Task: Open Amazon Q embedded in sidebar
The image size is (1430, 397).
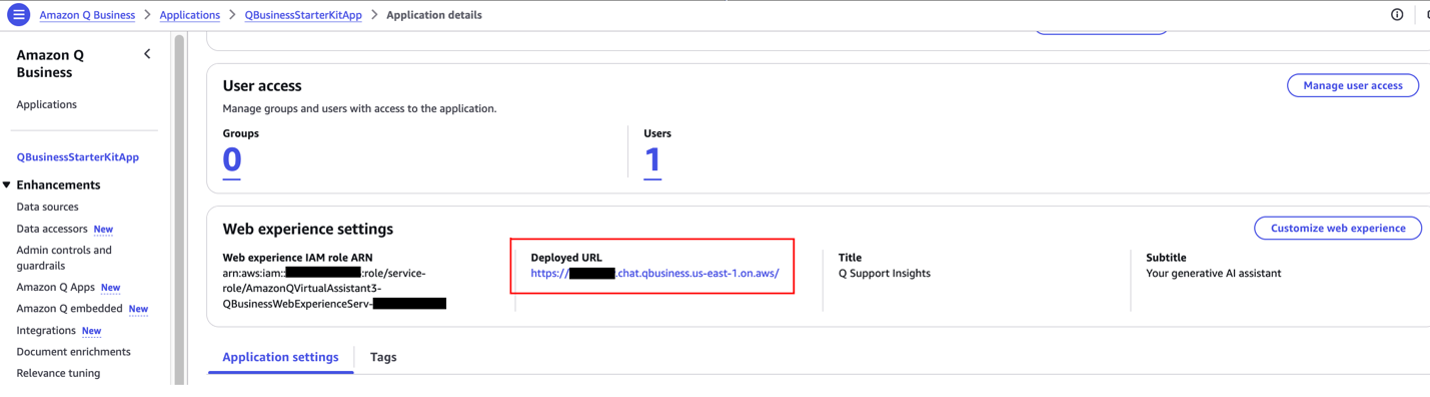Action: click(x=69, y=309)
